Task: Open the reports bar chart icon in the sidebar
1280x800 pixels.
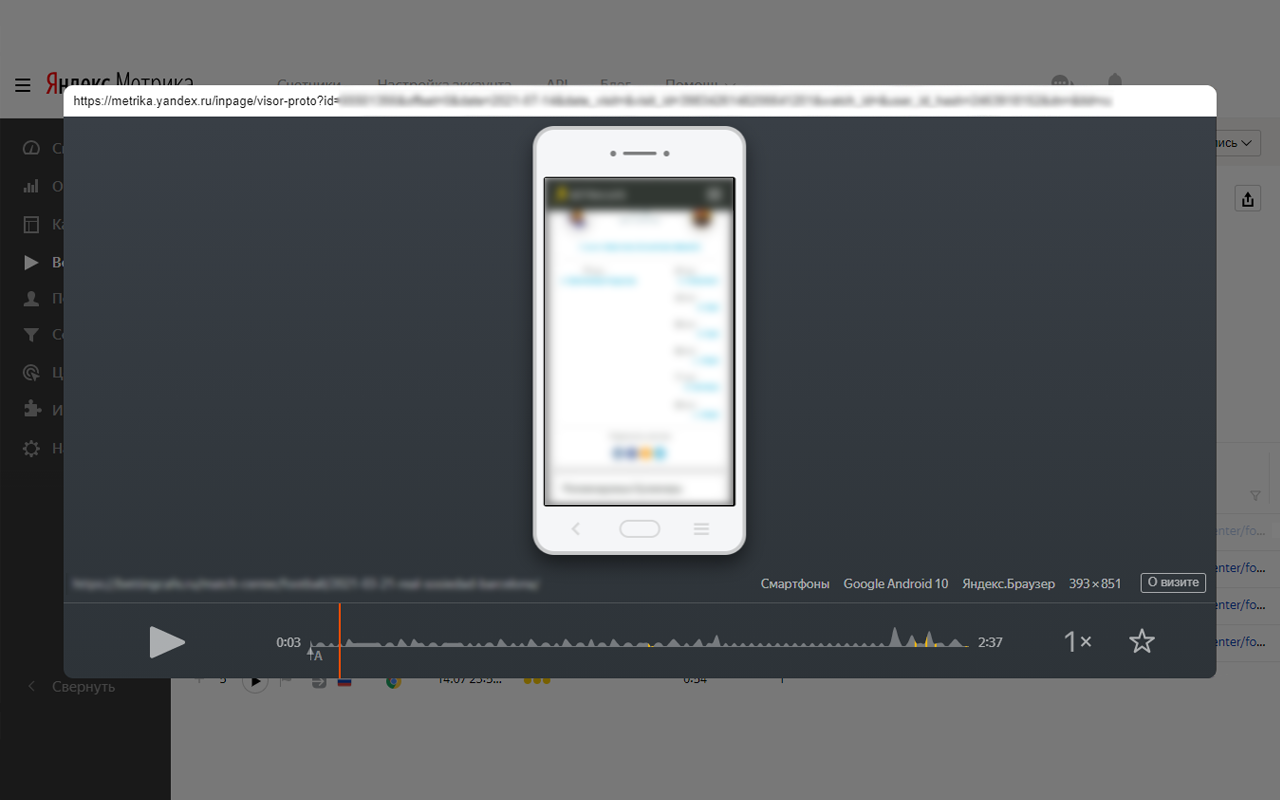Action: [31, 186]
